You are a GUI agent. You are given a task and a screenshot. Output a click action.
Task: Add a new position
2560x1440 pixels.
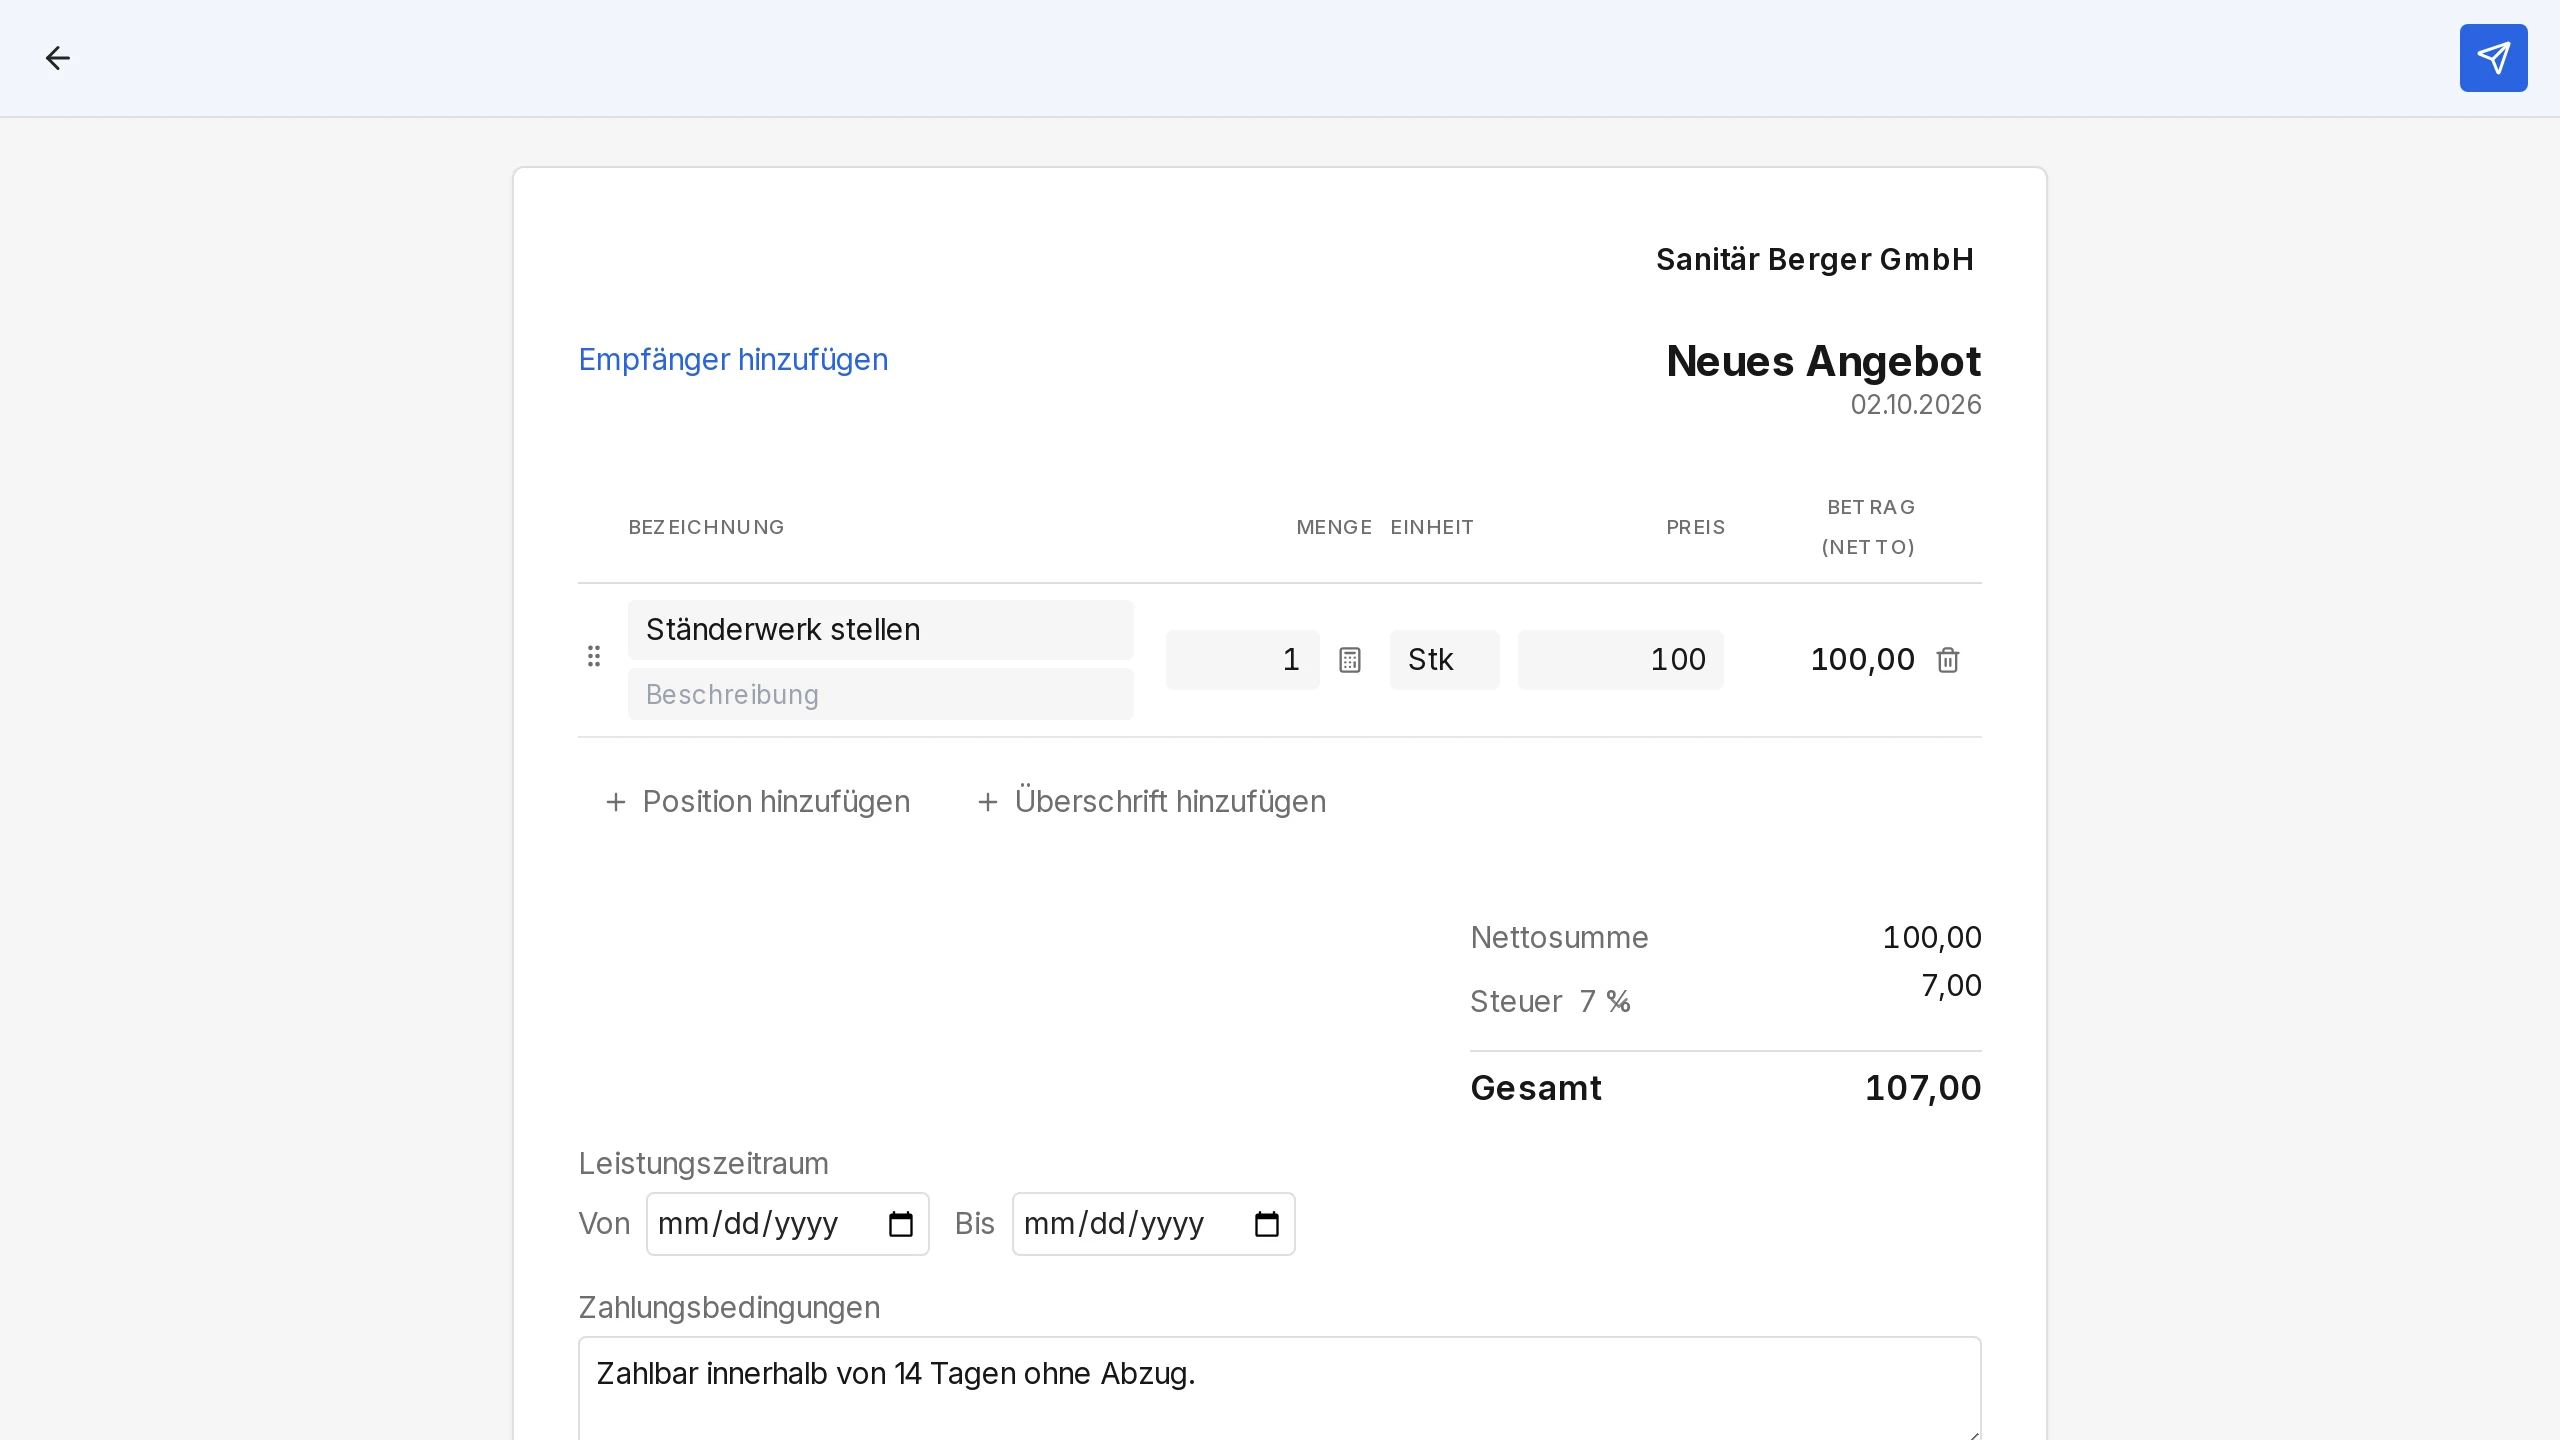[x=758, y=802]
